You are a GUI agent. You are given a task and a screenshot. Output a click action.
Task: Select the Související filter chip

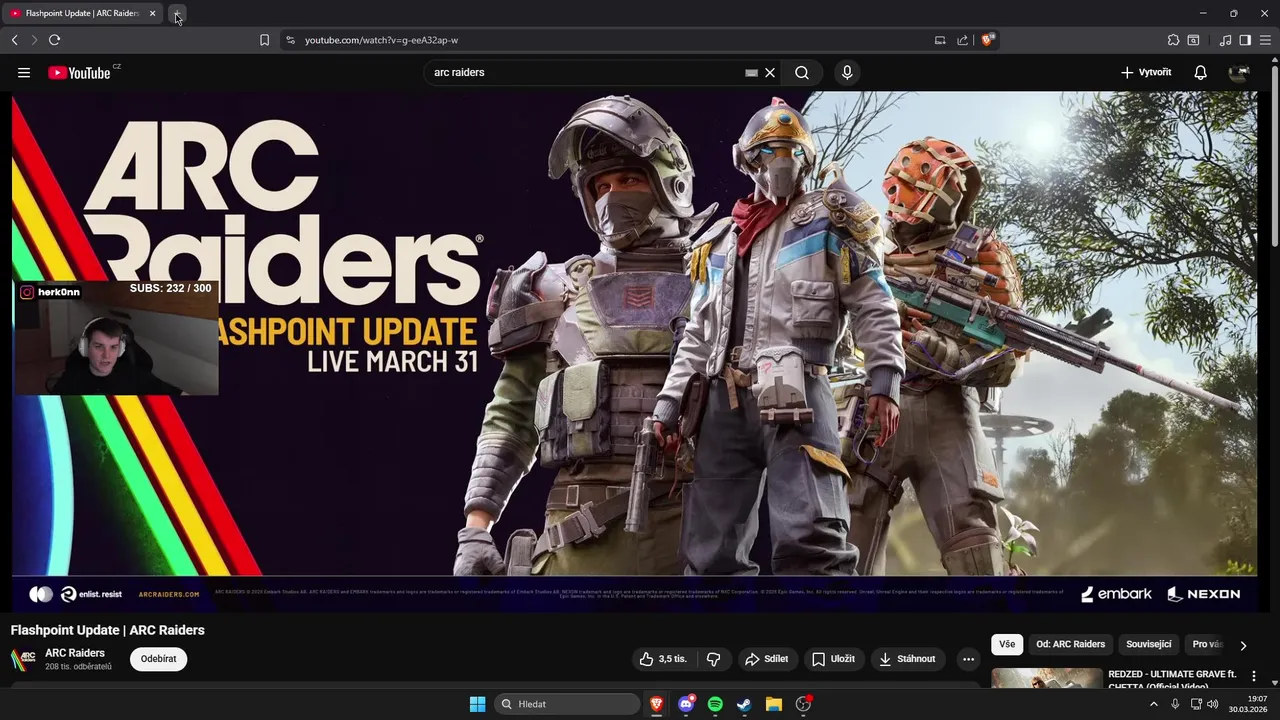point(1149,644)
